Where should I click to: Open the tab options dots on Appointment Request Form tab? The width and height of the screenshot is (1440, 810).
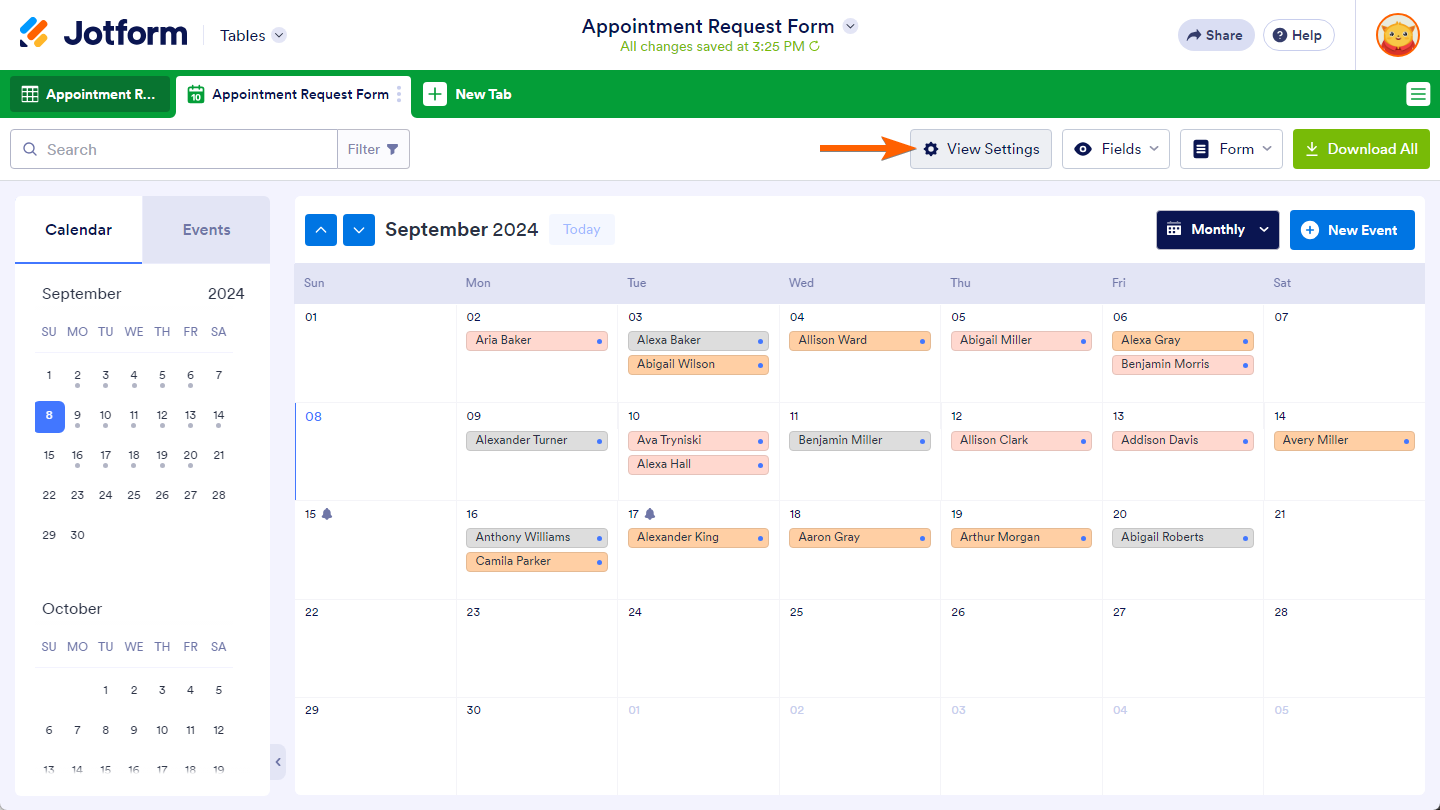[x=399, y=94]
